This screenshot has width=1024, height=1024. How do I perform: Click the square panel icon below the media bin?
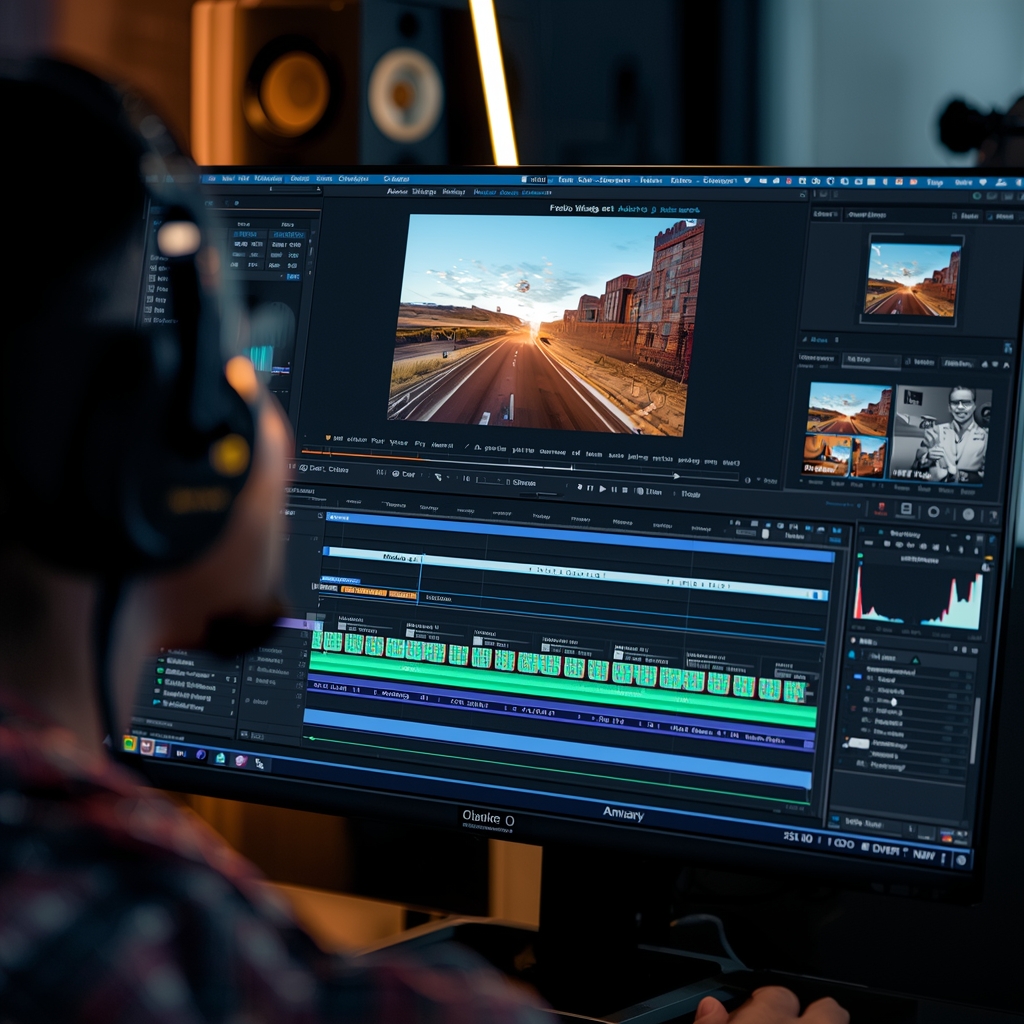(906, 509)
